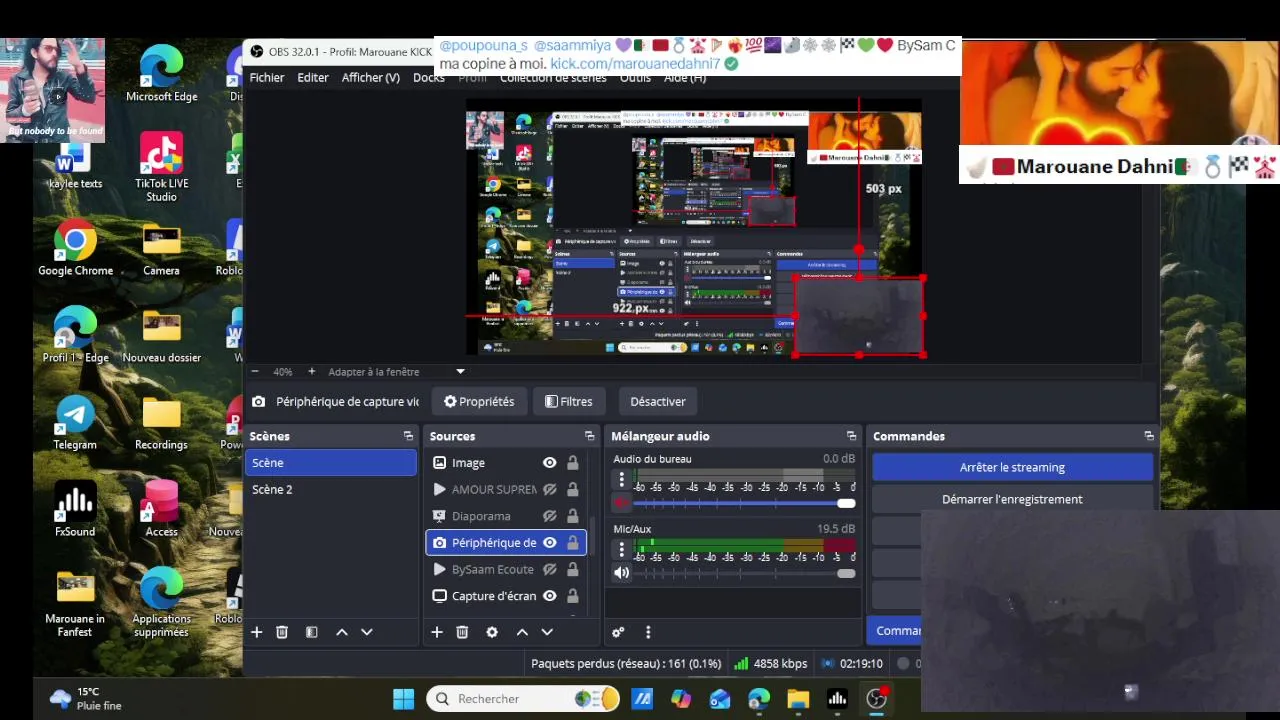Click Démarrer l'enregistrement

(x=1012, y=499)
